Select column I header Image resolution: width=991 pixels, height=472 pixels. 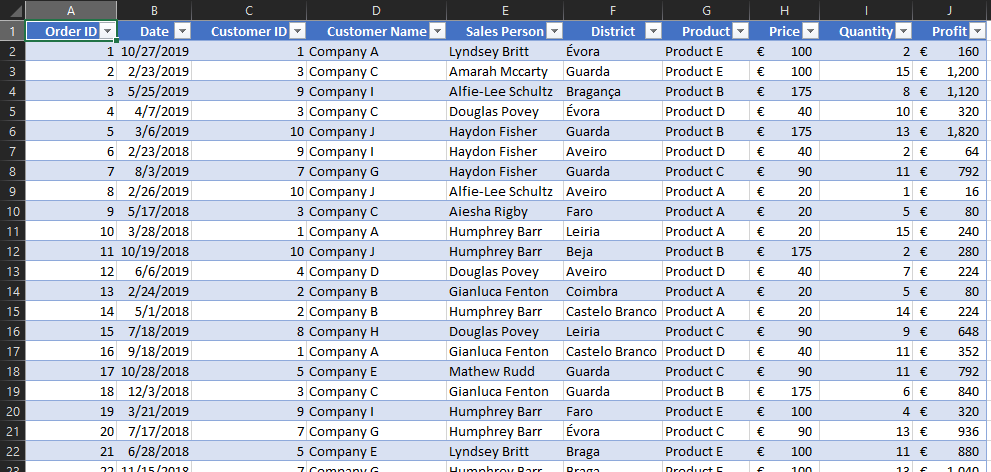click(x=866, y=10)
